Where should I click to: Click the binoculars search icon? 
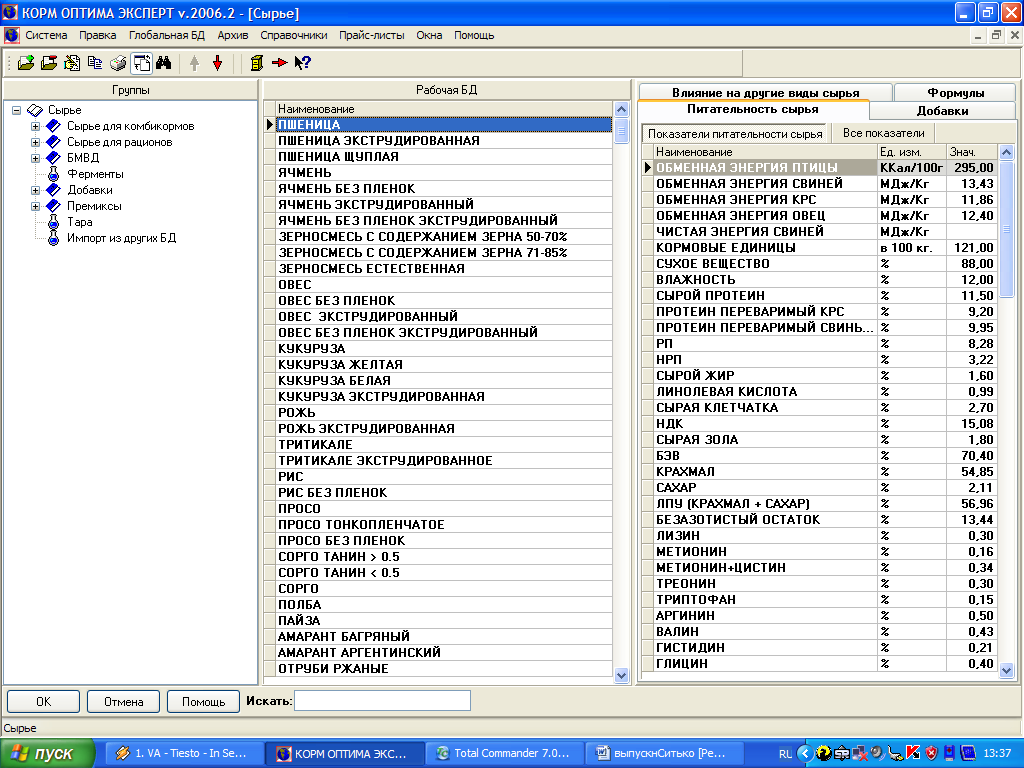pos(164,63)
